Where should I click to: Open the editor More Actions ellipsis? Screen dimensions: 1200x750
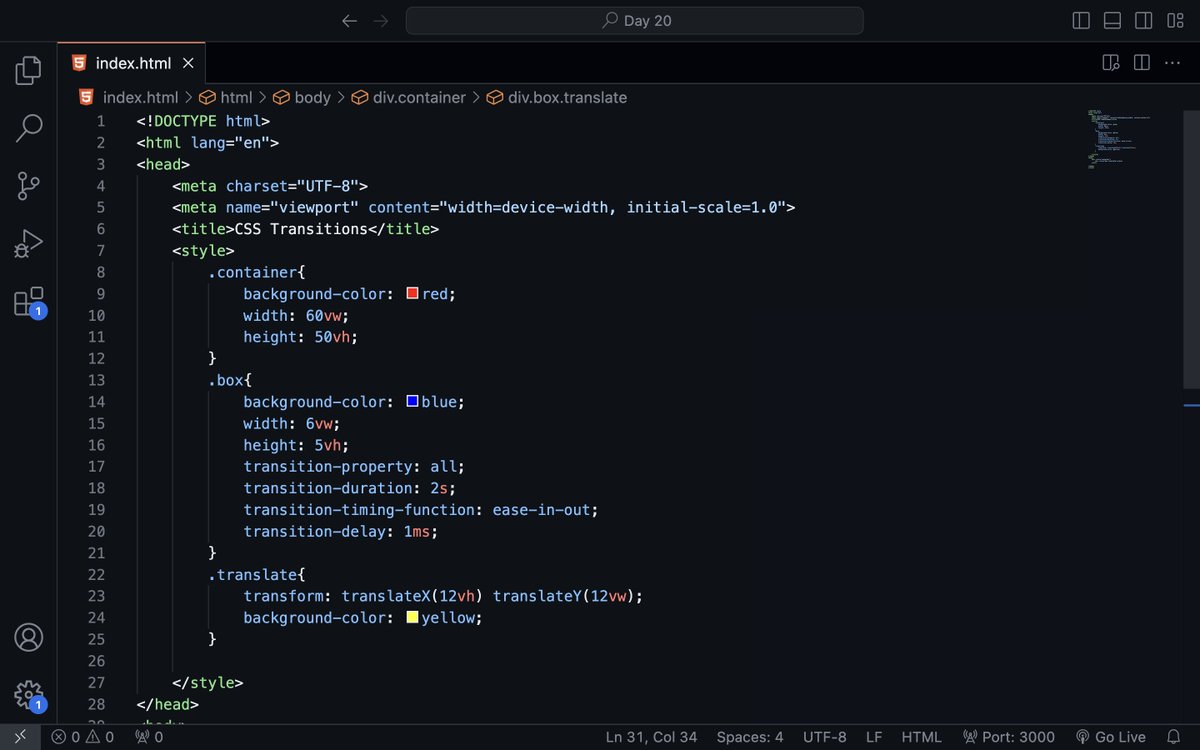[1173, 63]
